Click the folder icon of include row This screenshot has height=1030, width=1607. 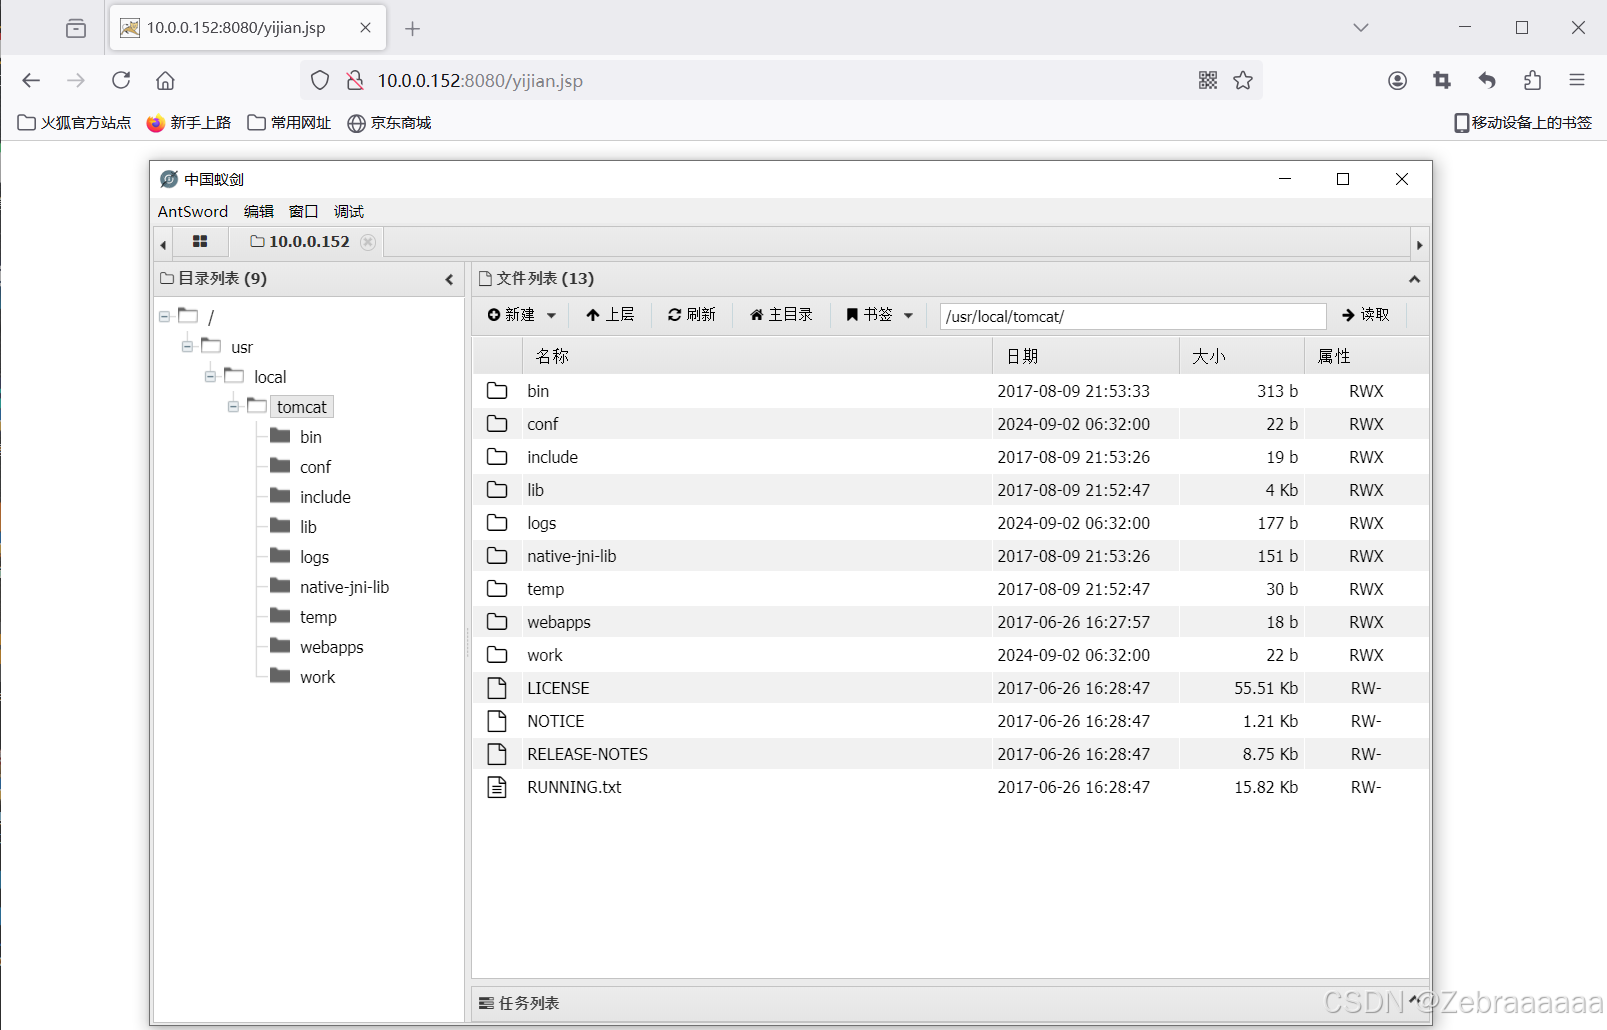click(497, 457)
